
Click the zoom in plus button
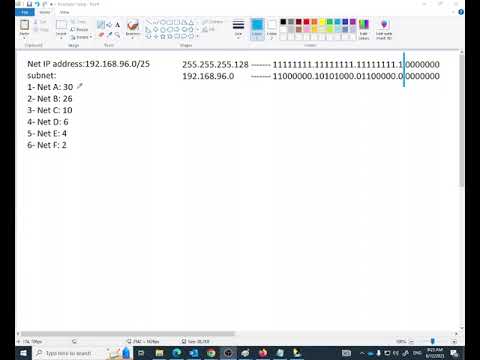point(454,342)
